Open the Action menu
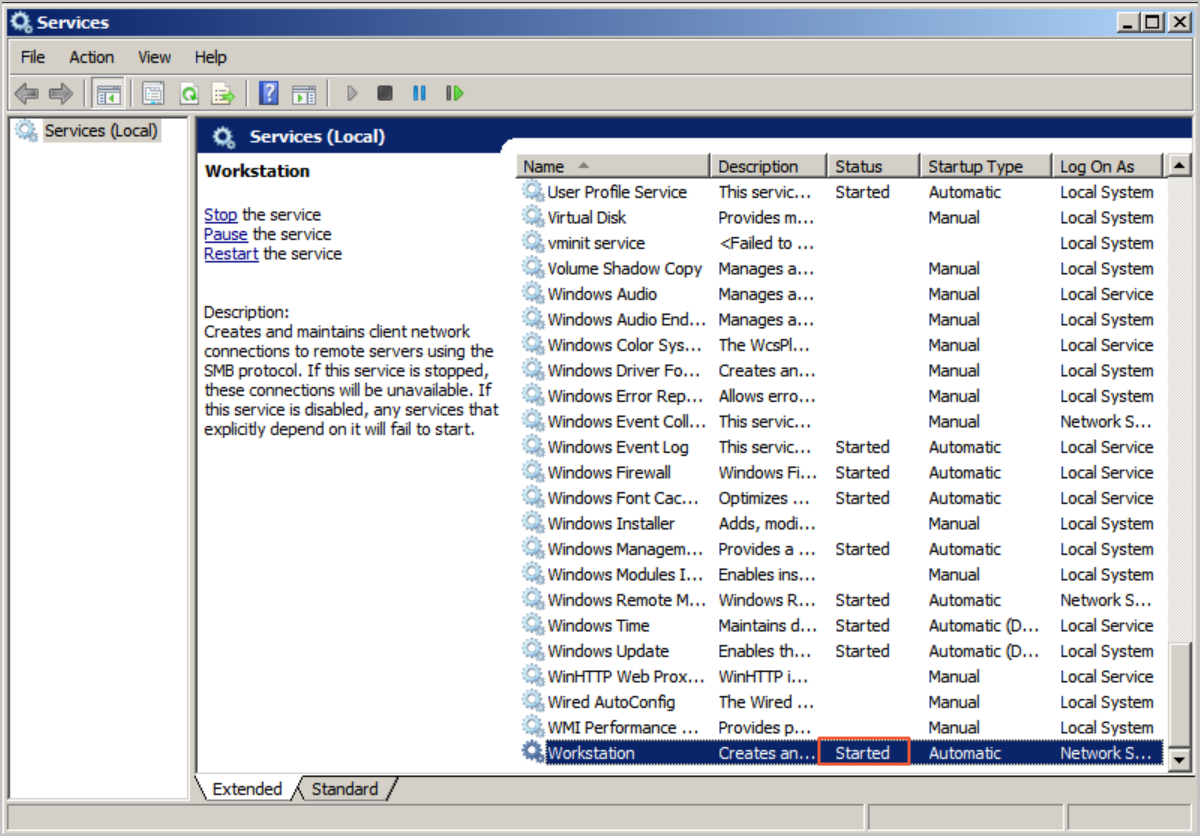This screenshot has height=836, width=1200. [x=92, y=57]
